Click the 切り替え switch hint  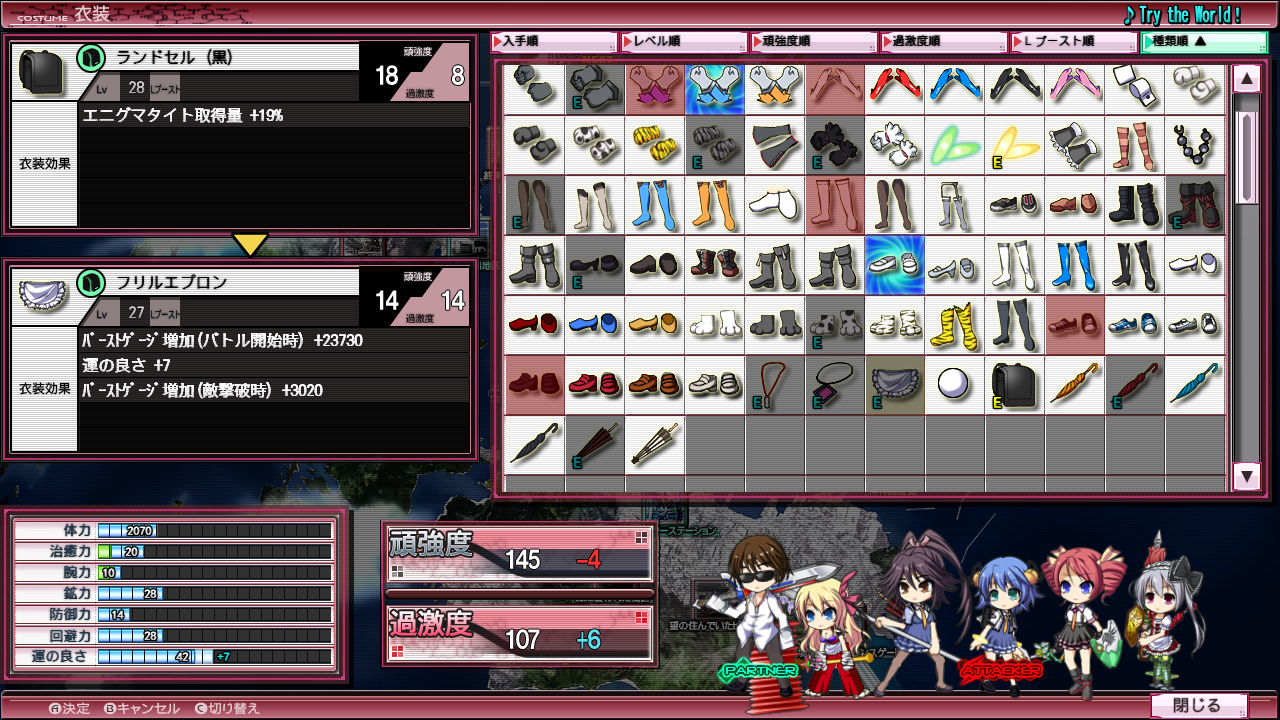tap(227, 708)
